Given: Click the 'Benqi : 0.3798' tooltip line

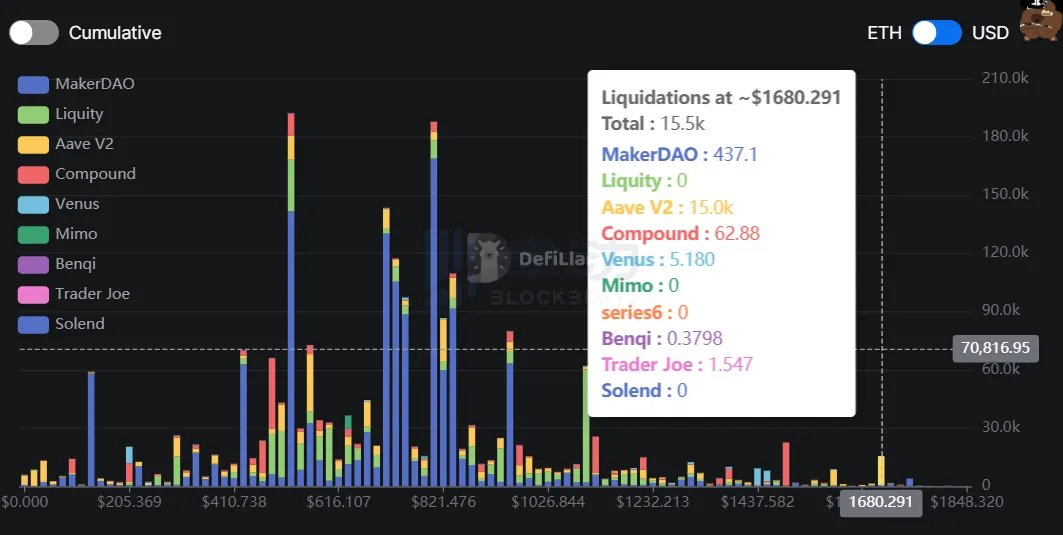Looking at the screenshot, I should coord(662,338).
